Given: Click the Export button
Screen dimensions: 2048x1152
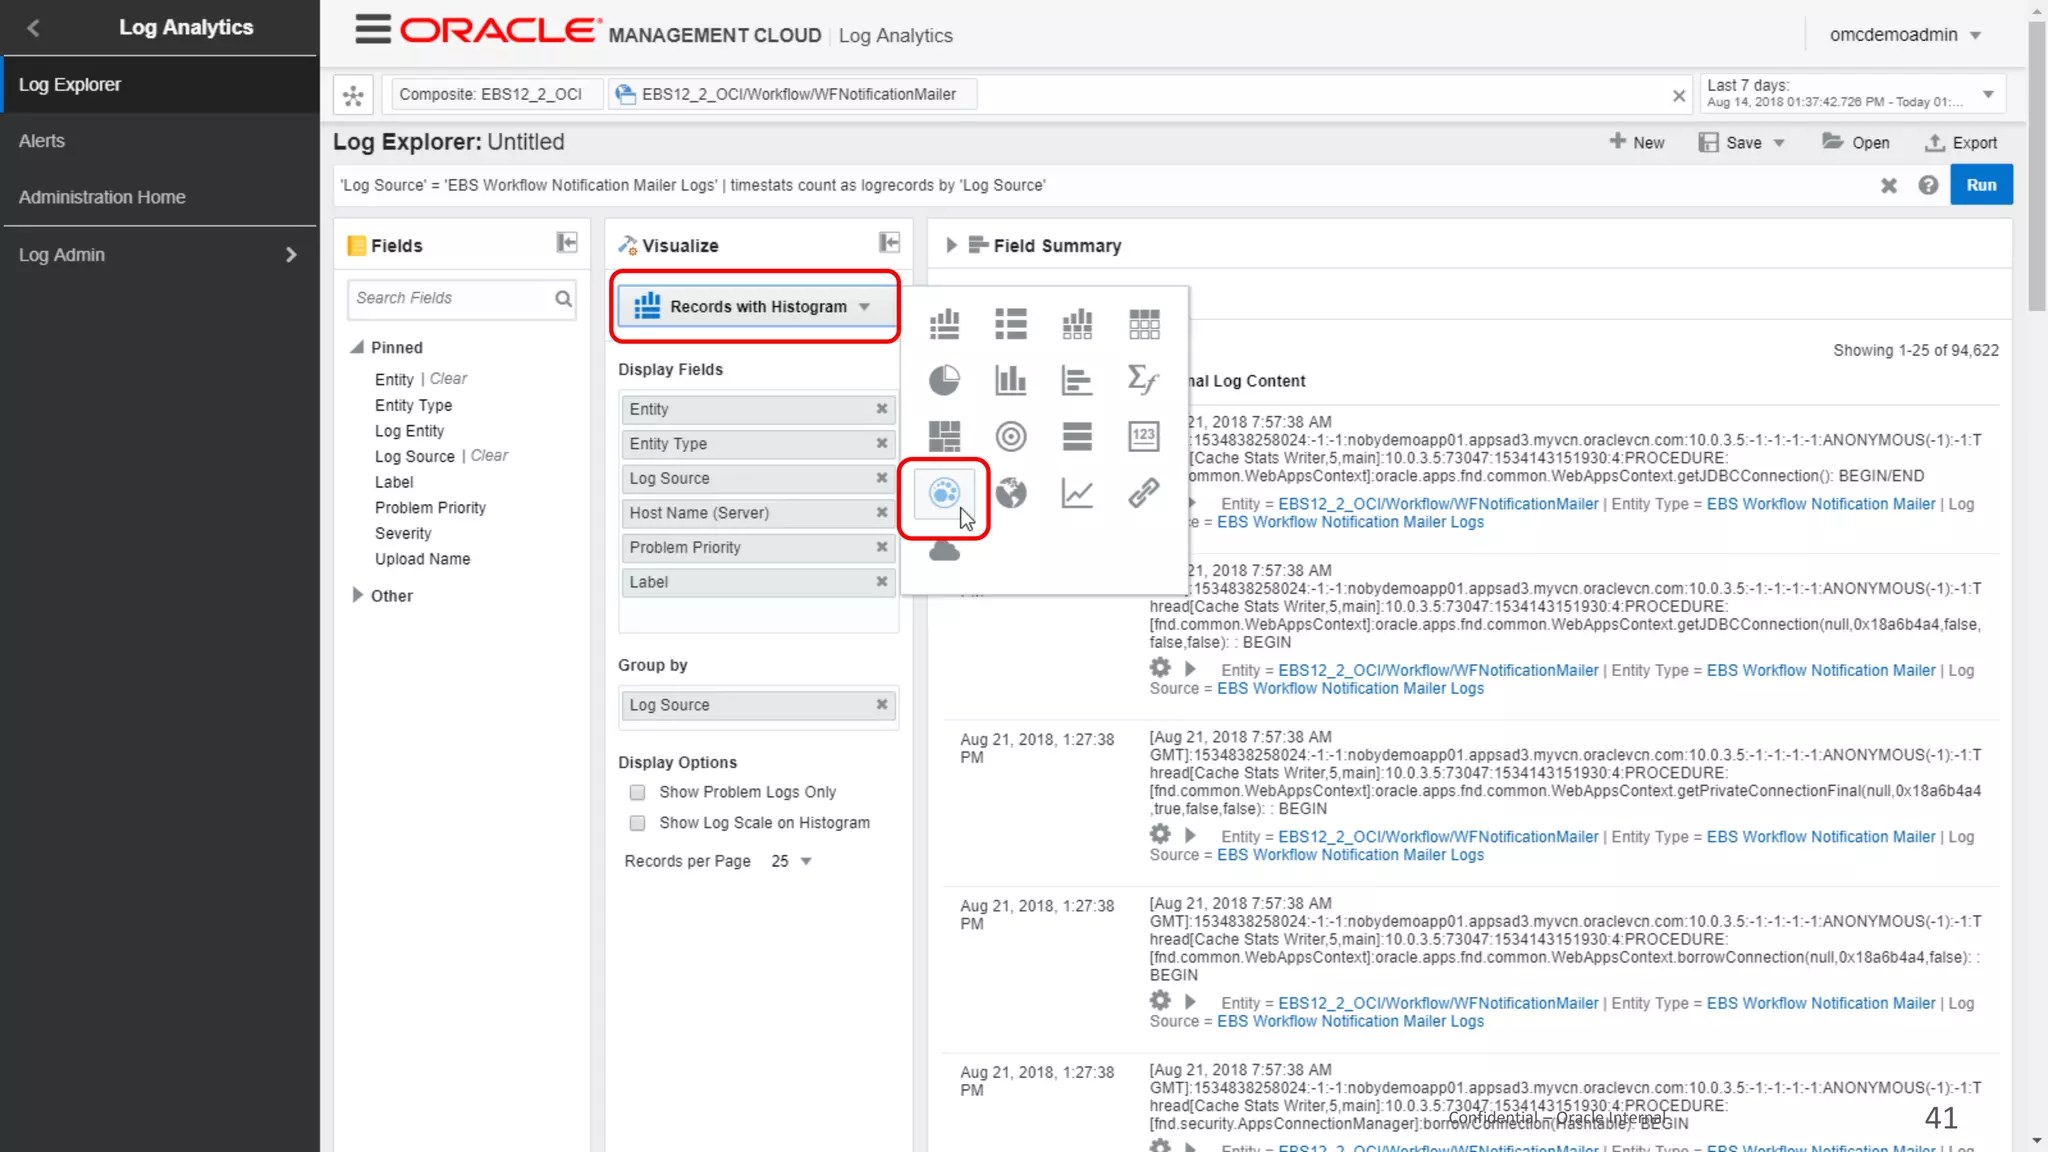Looking at the screenshot, I should pyautogui.click(x=1961, y=143).
